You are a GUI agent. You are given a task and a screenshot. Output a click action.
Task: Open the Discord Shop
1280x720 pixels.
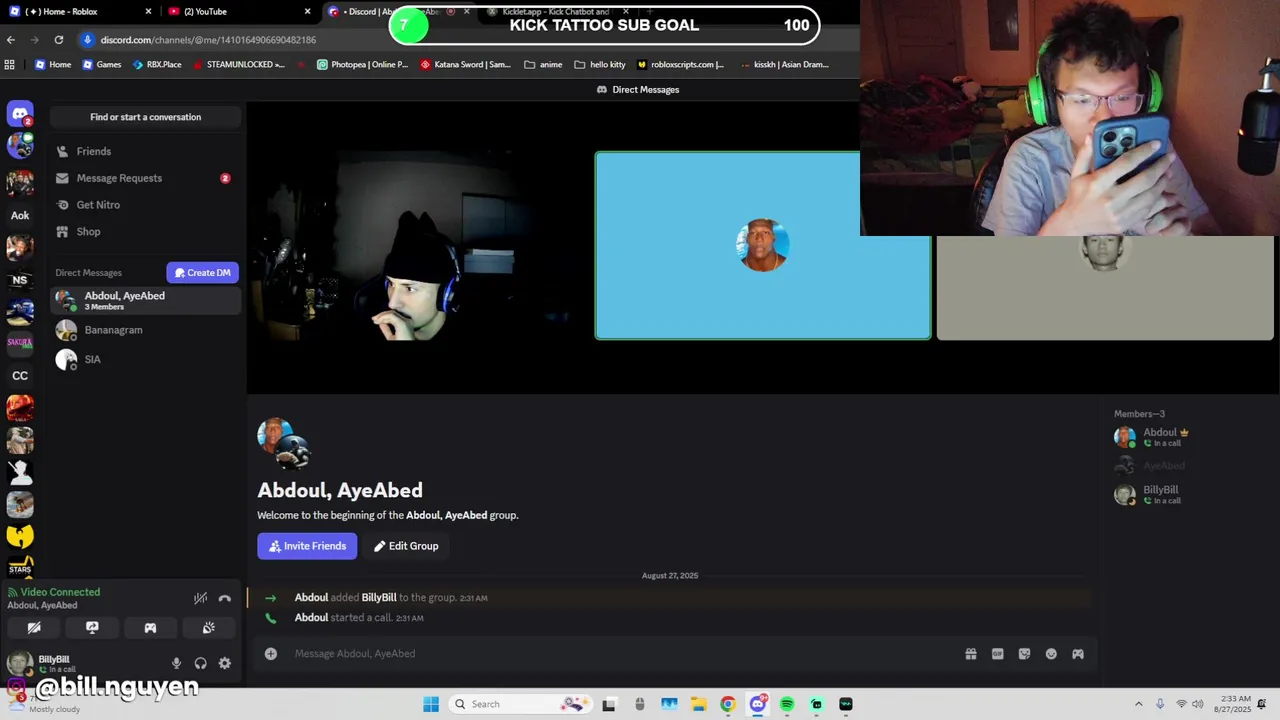(x=145, y=232)
